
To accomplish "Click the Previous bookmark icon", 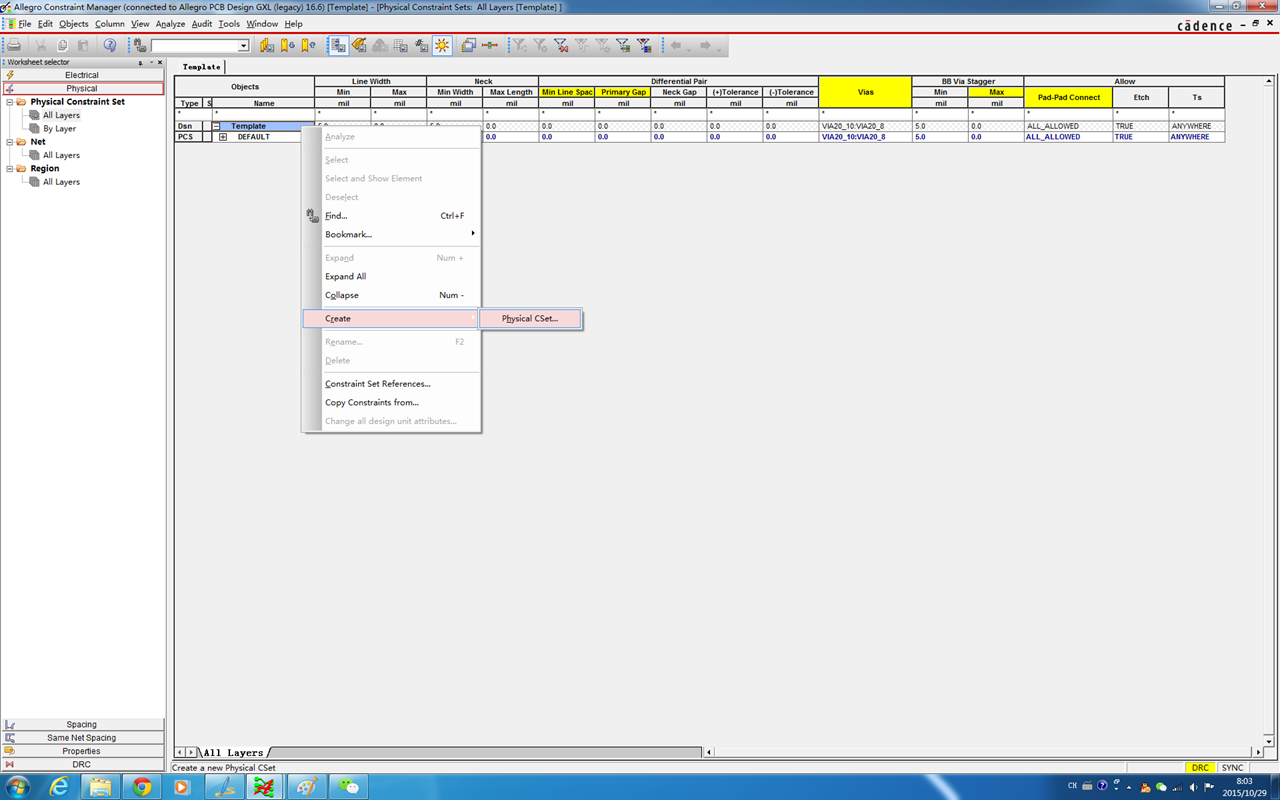I will pyautogui.click(x=309, y=45).
